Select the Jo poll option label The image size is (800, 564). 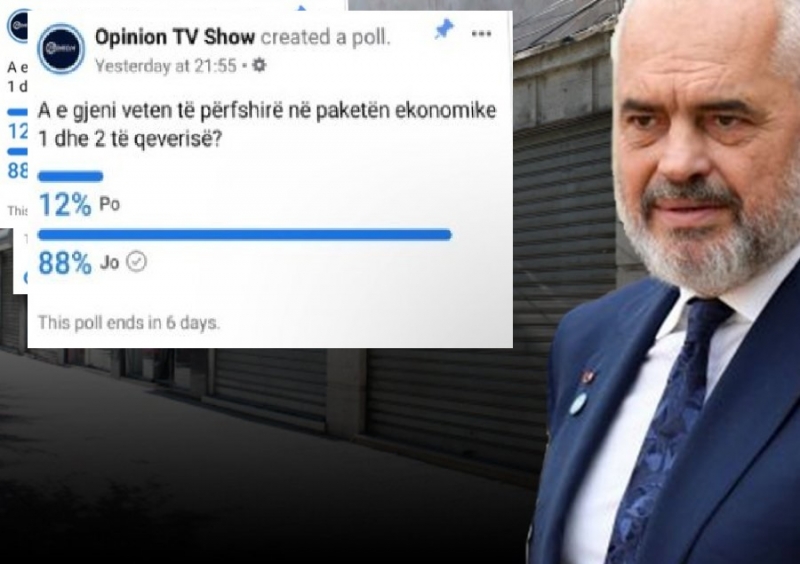[x=109, y=262]
